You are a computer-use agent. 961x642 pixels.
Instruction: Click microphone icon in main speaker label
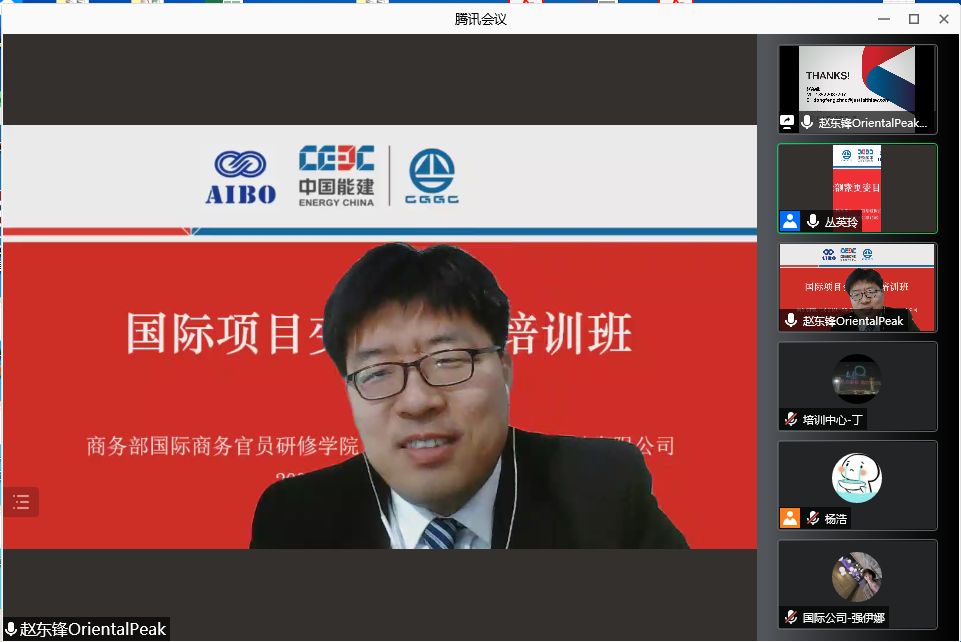11,630
